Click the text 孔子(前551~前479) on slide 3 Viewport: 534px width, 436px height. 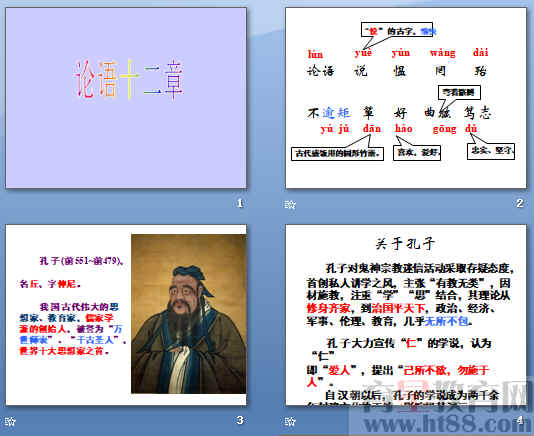[81, 261]
